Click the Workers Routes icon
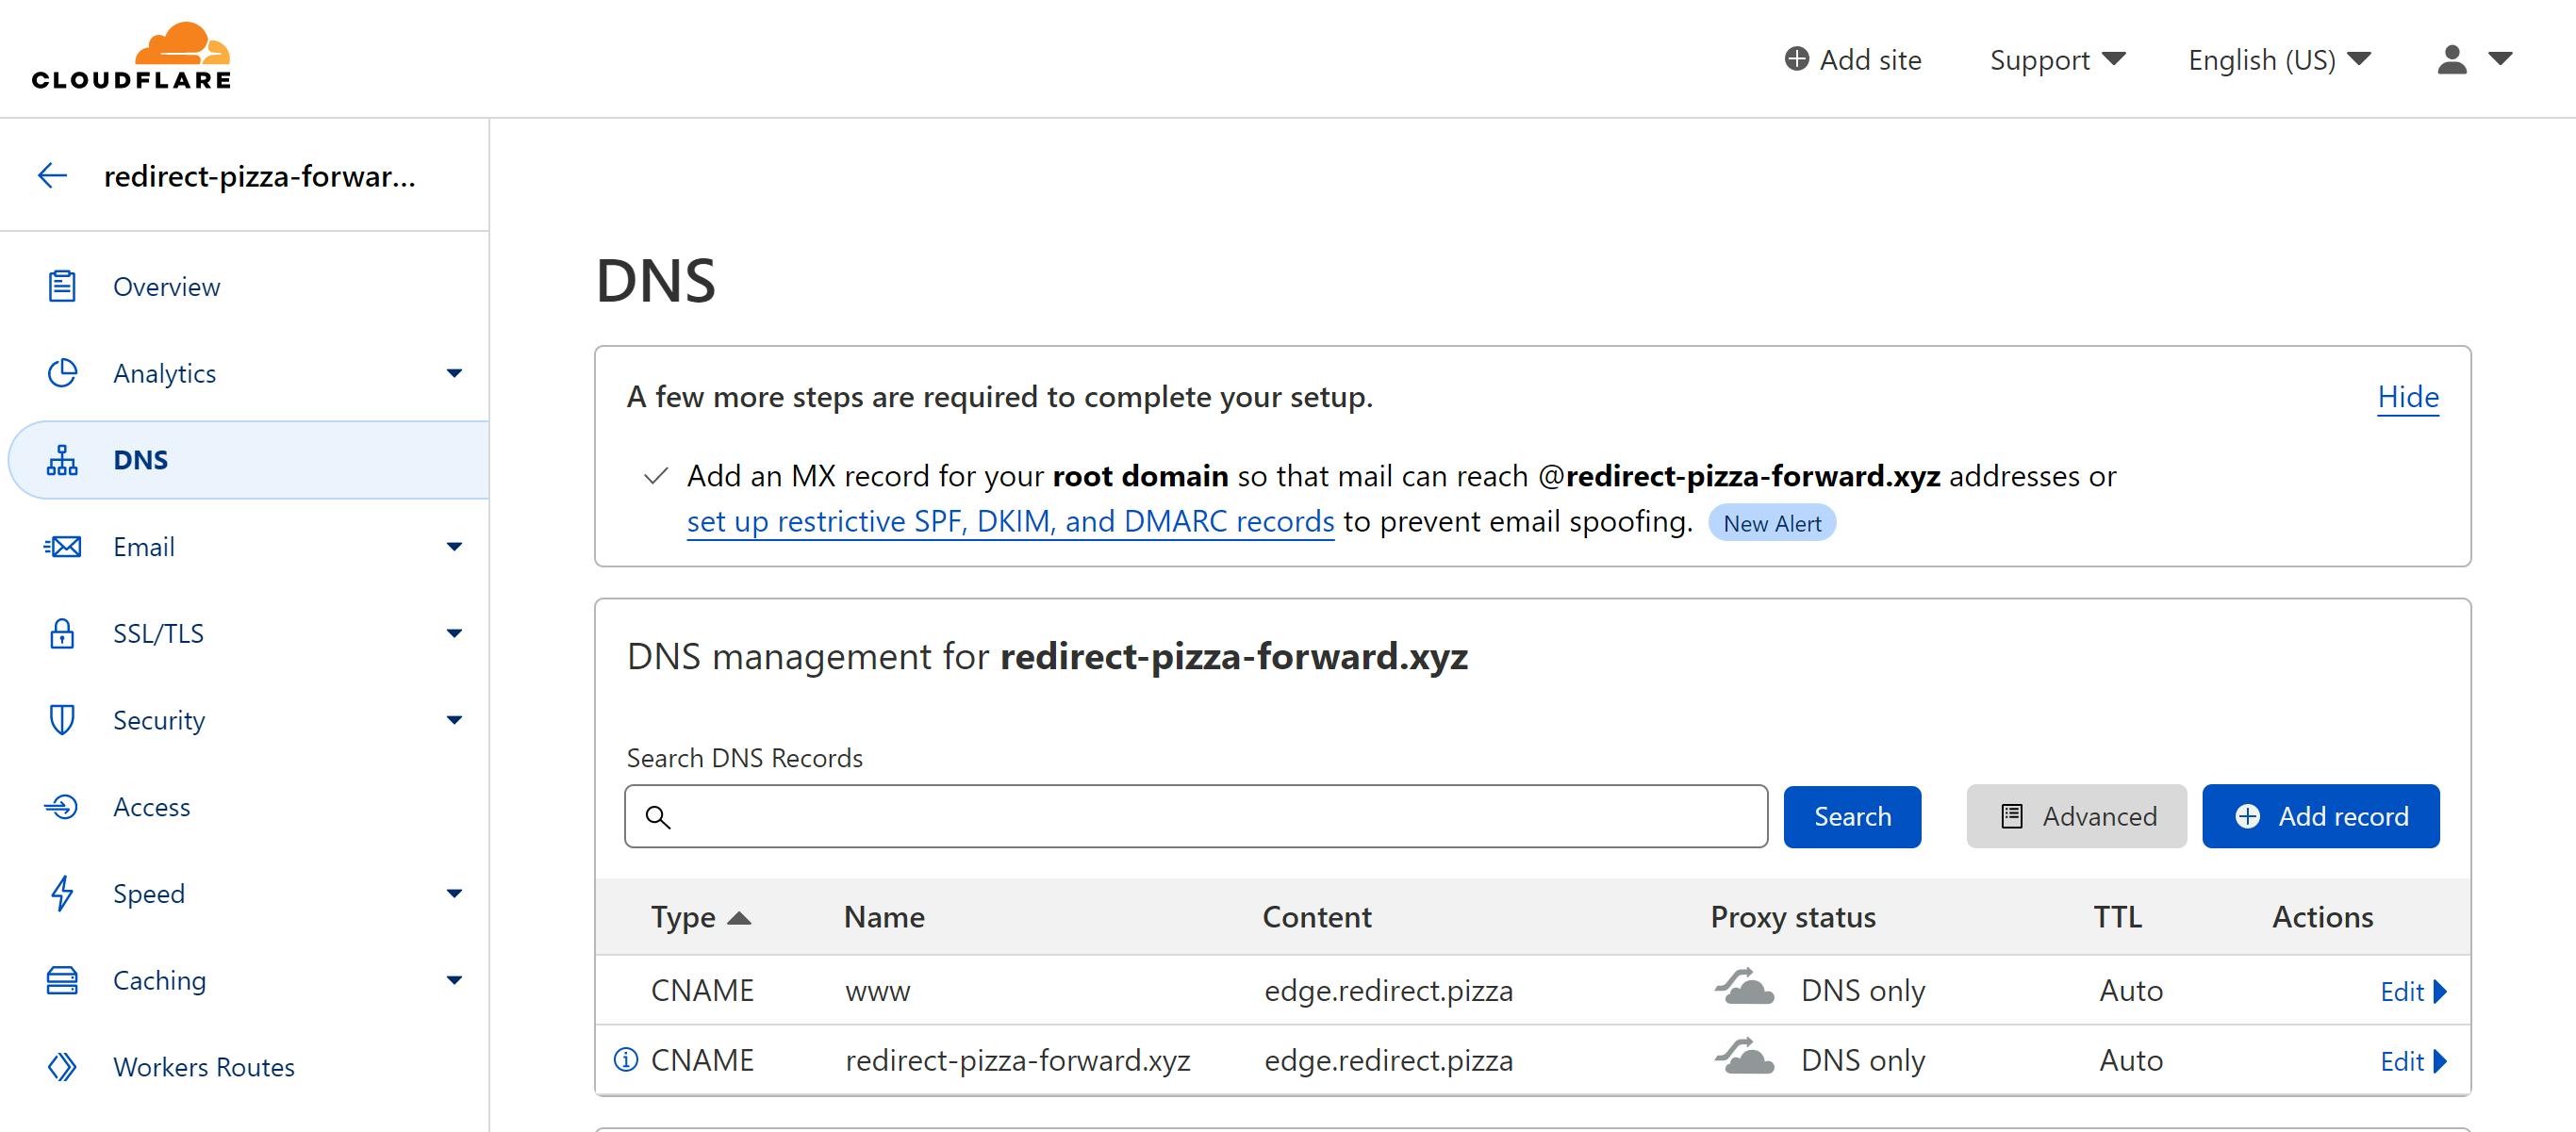The image size is (2576, 1132). (62, 1067)
